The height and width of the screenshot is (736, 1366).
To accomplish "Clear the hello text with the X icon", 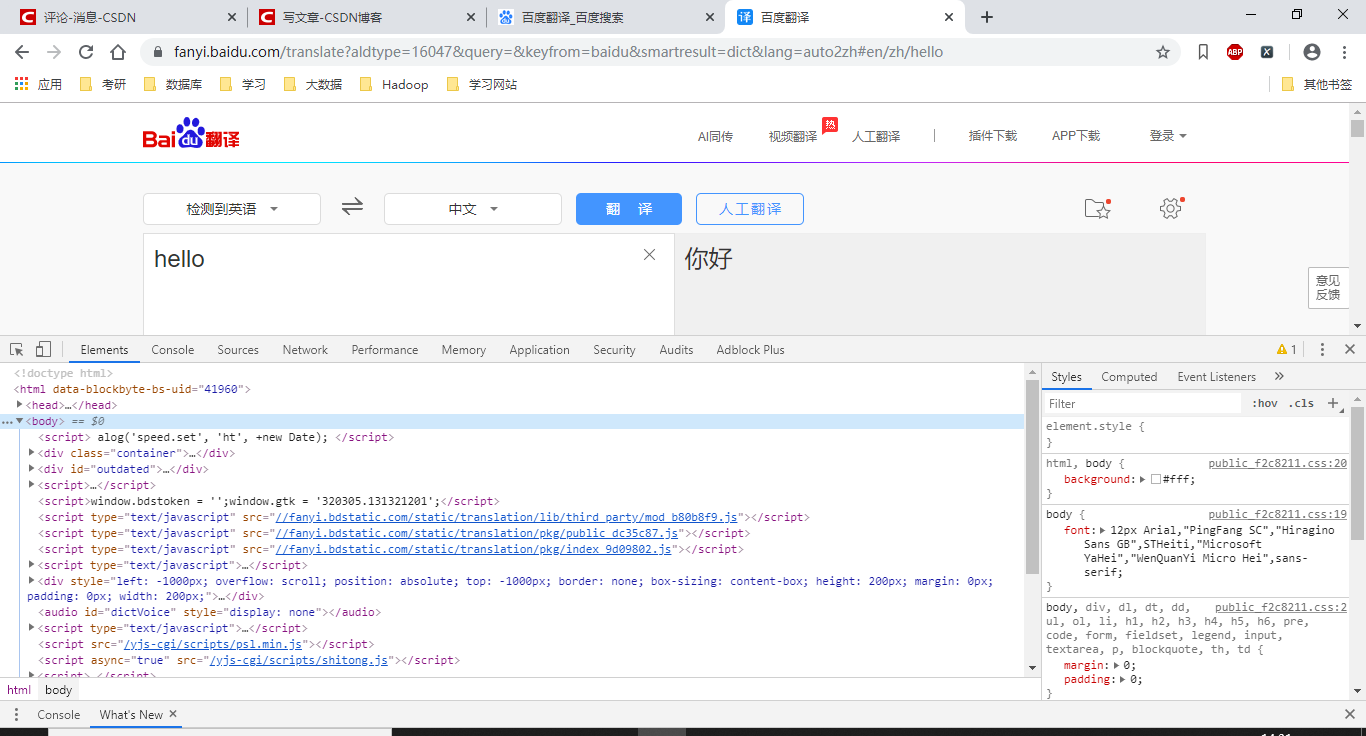I will (x=650, y=255).
